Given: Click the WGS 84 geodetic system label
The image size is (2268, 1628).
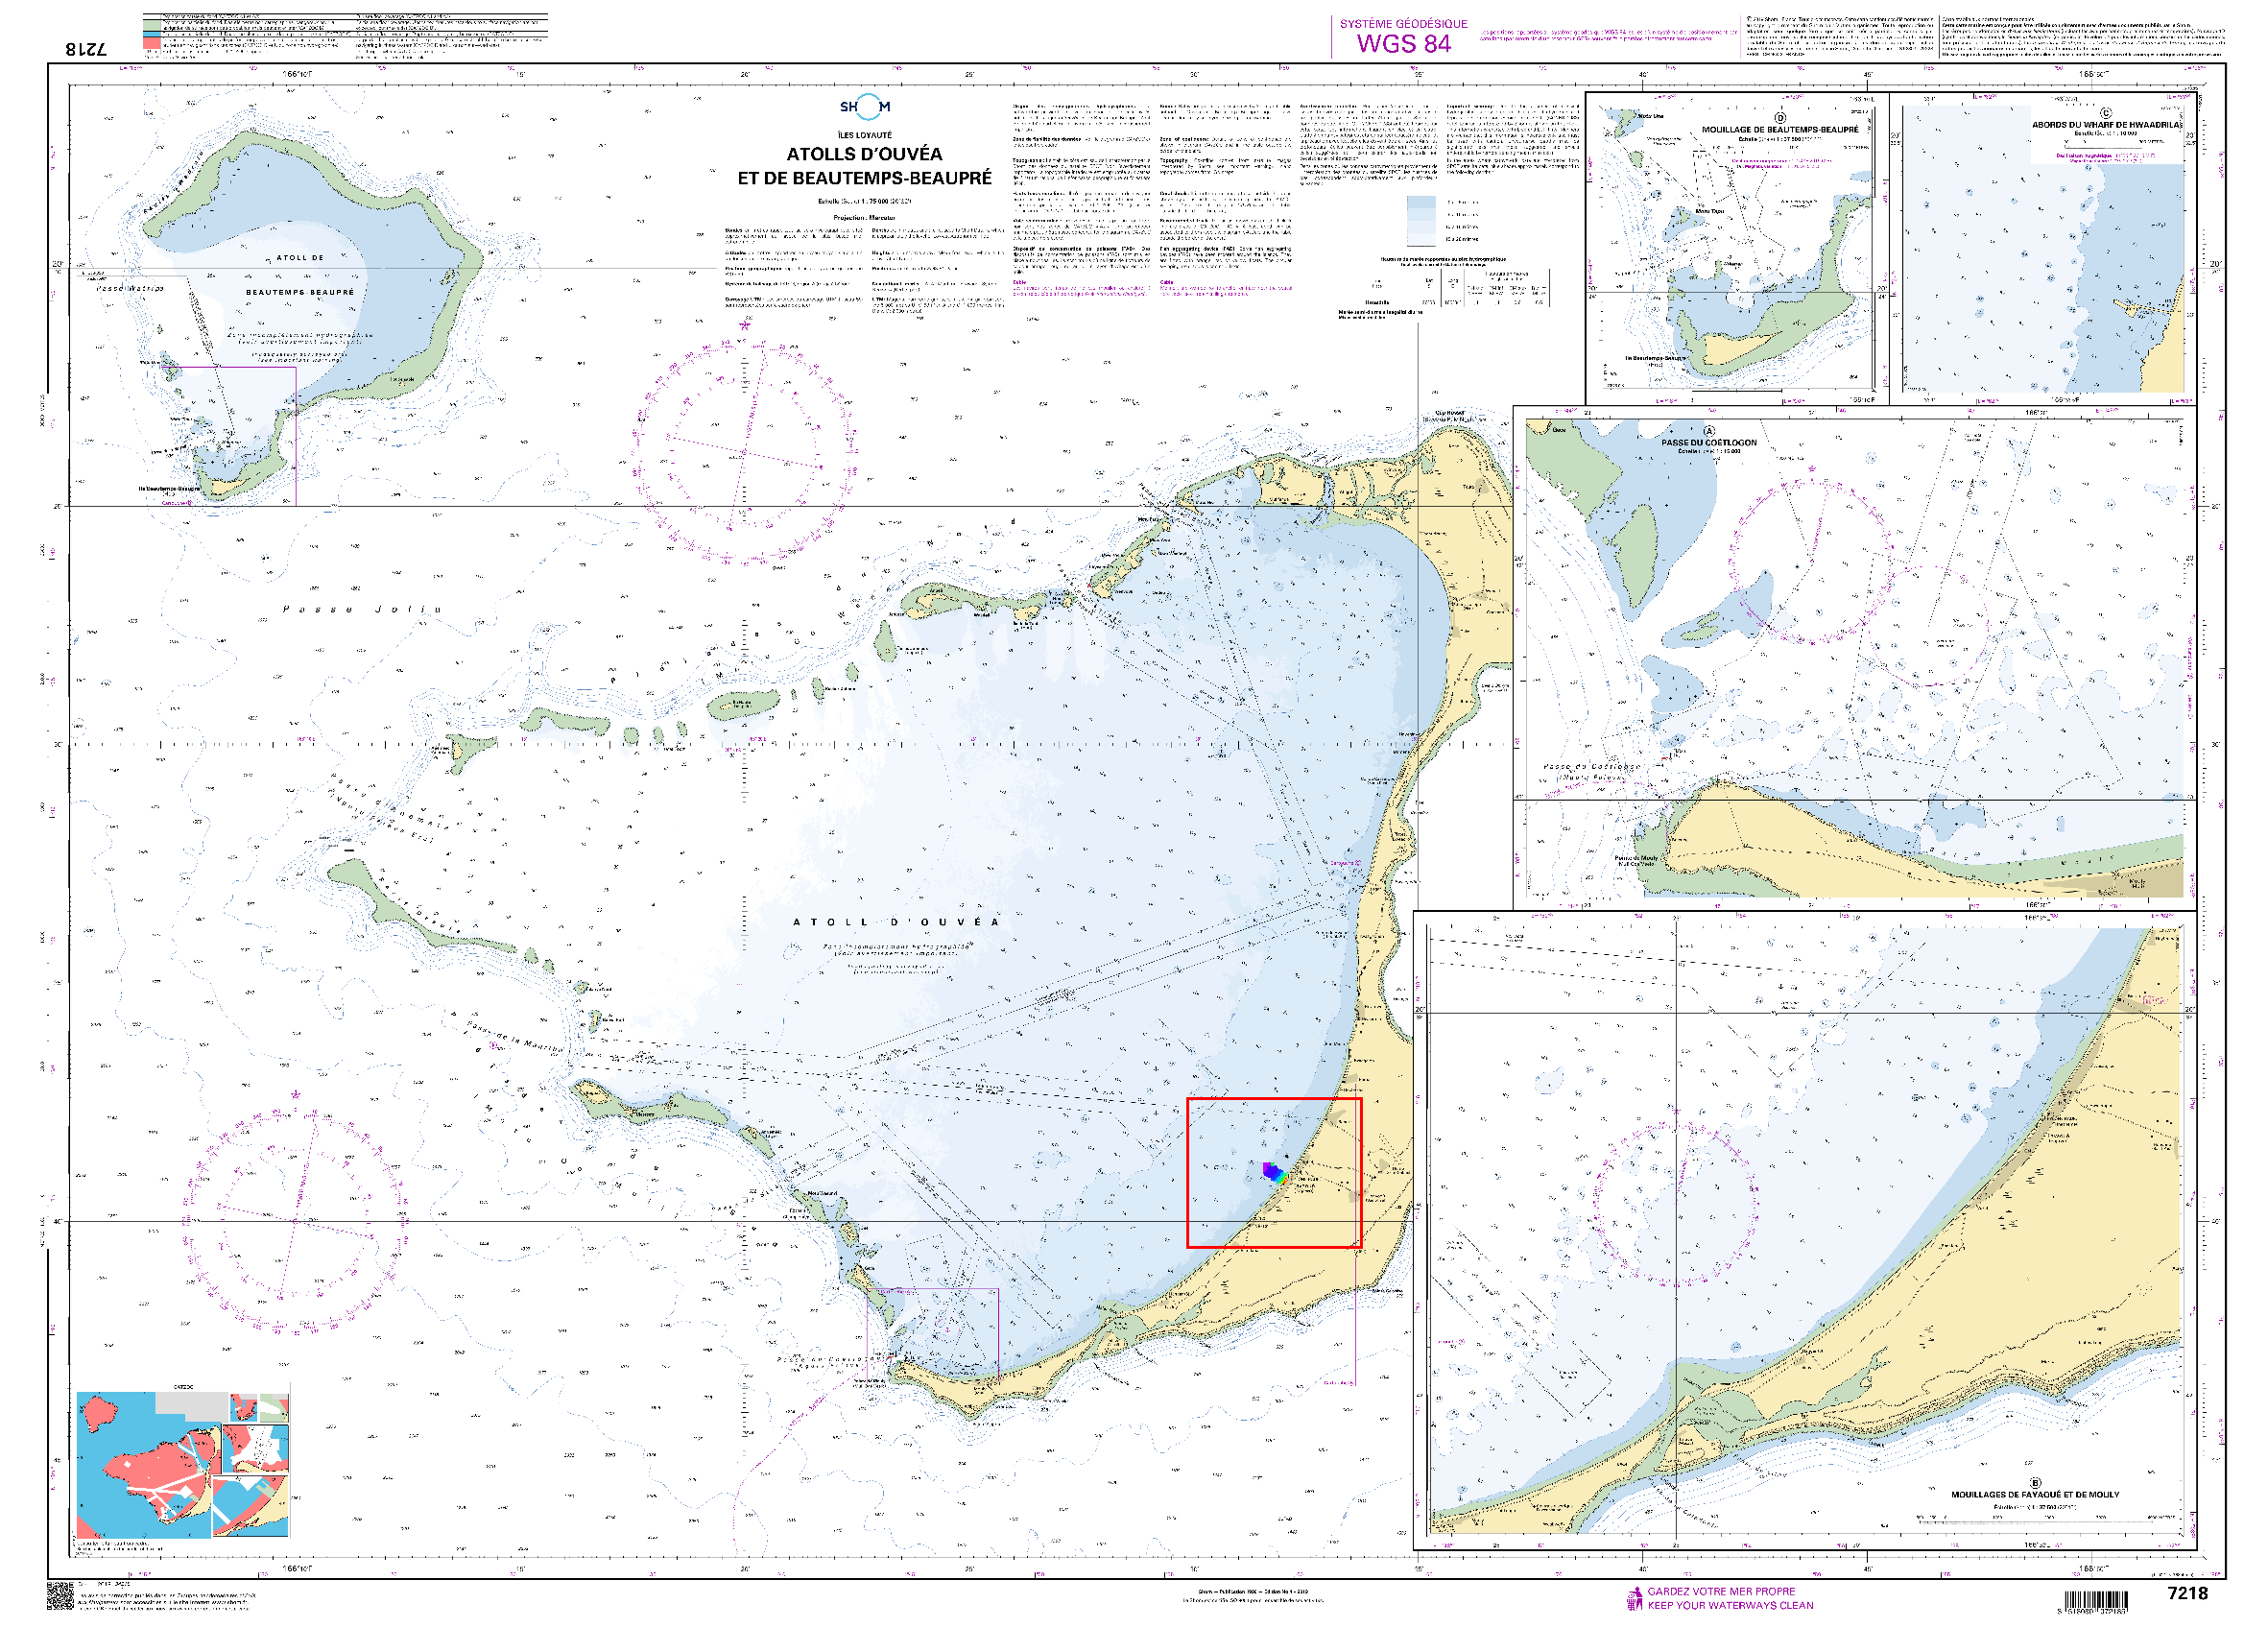Looking at the screenshot, I should point(1403,44).
